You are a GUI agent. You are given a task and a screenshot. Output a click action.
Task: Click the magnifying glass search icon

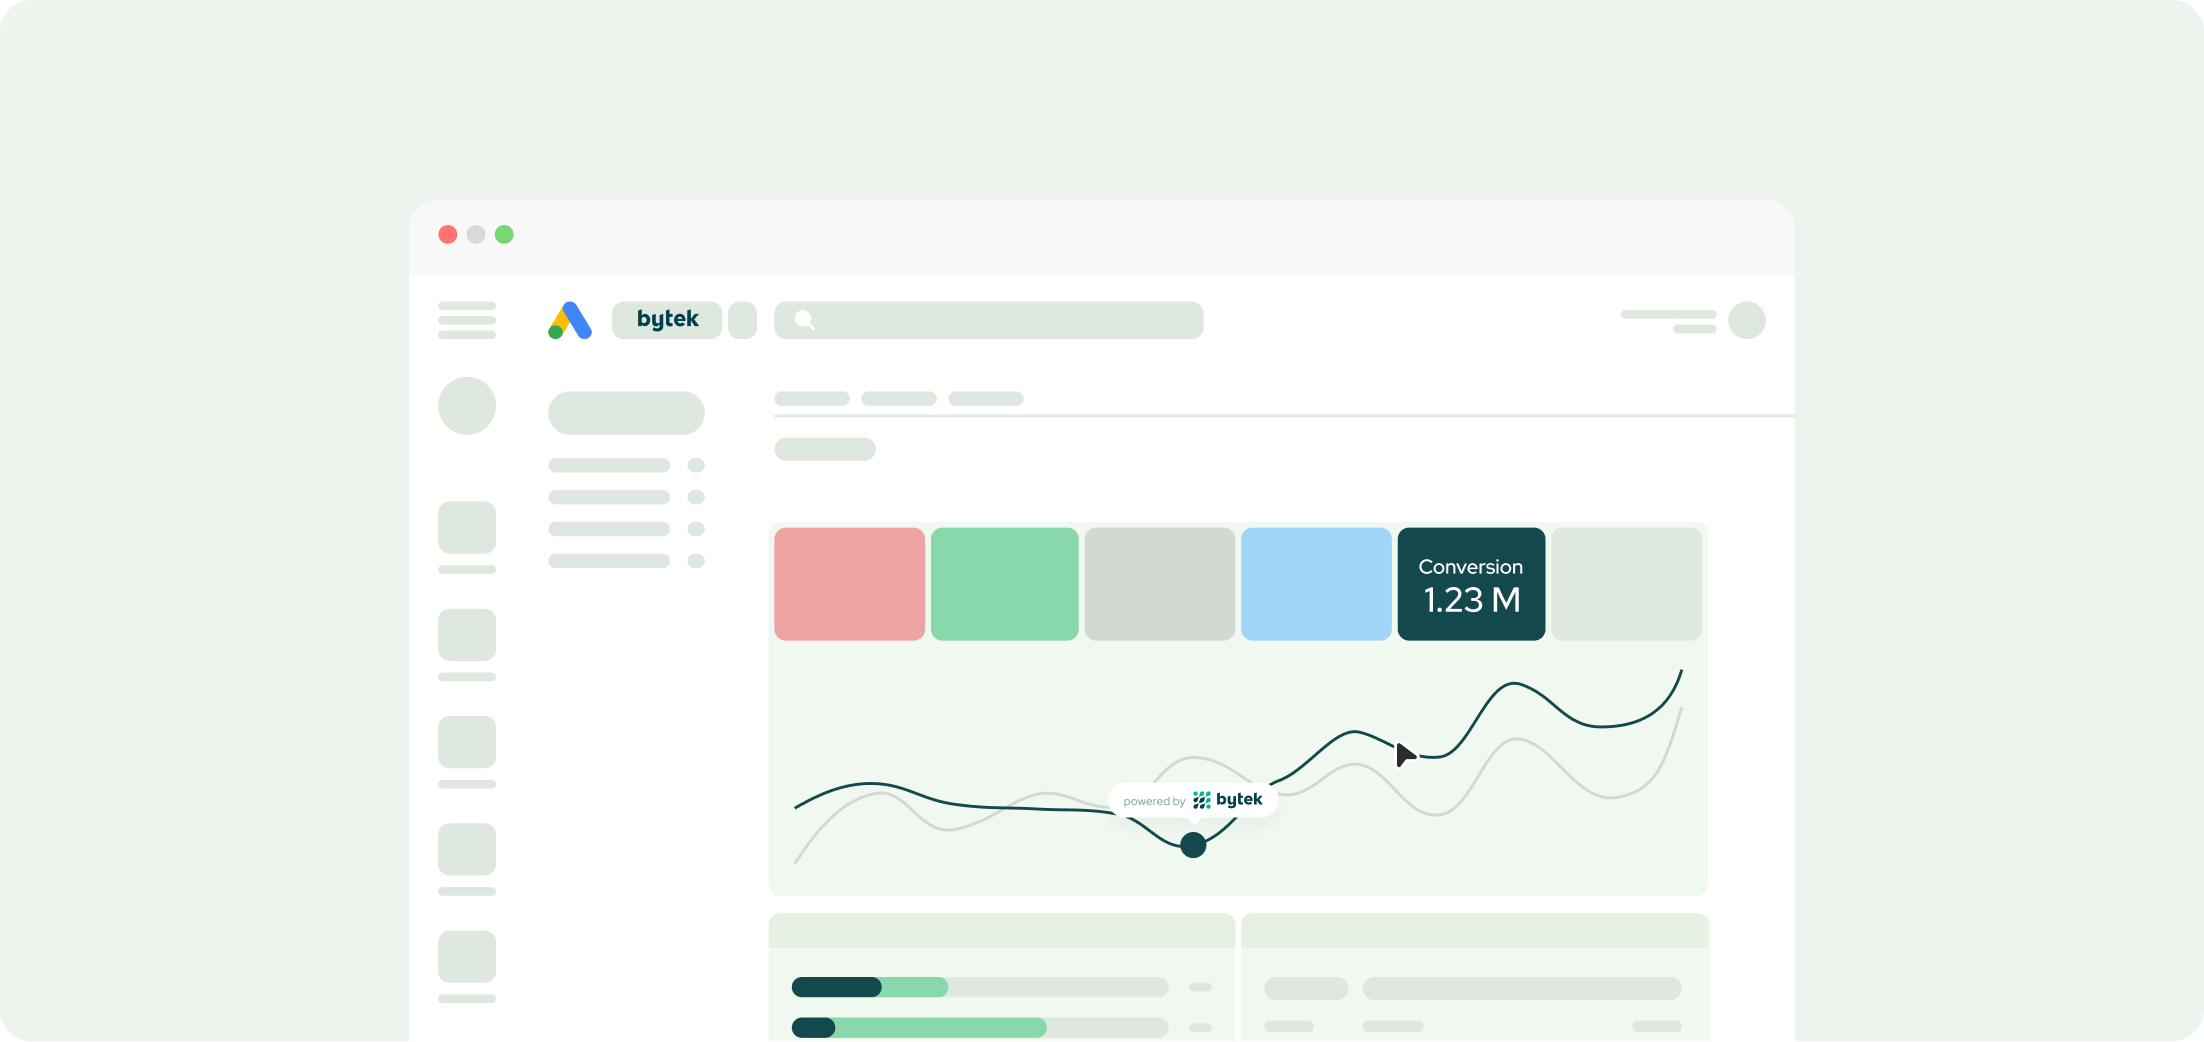(804, 320)
